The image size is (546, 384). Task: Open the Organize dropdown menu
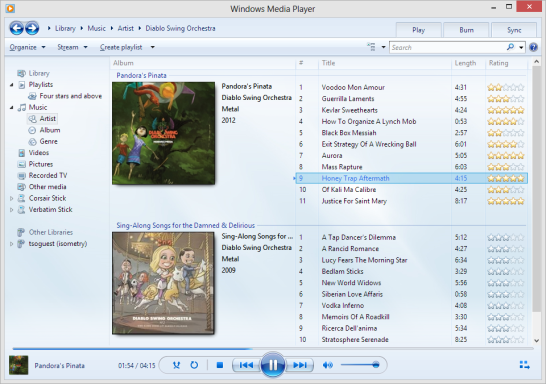(x=28, y=47)
